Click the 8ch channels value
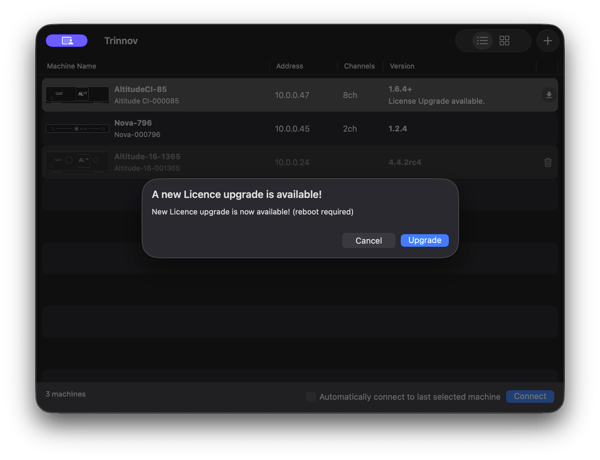Screen dimensions: 600x460 click(x=350, y=95)
